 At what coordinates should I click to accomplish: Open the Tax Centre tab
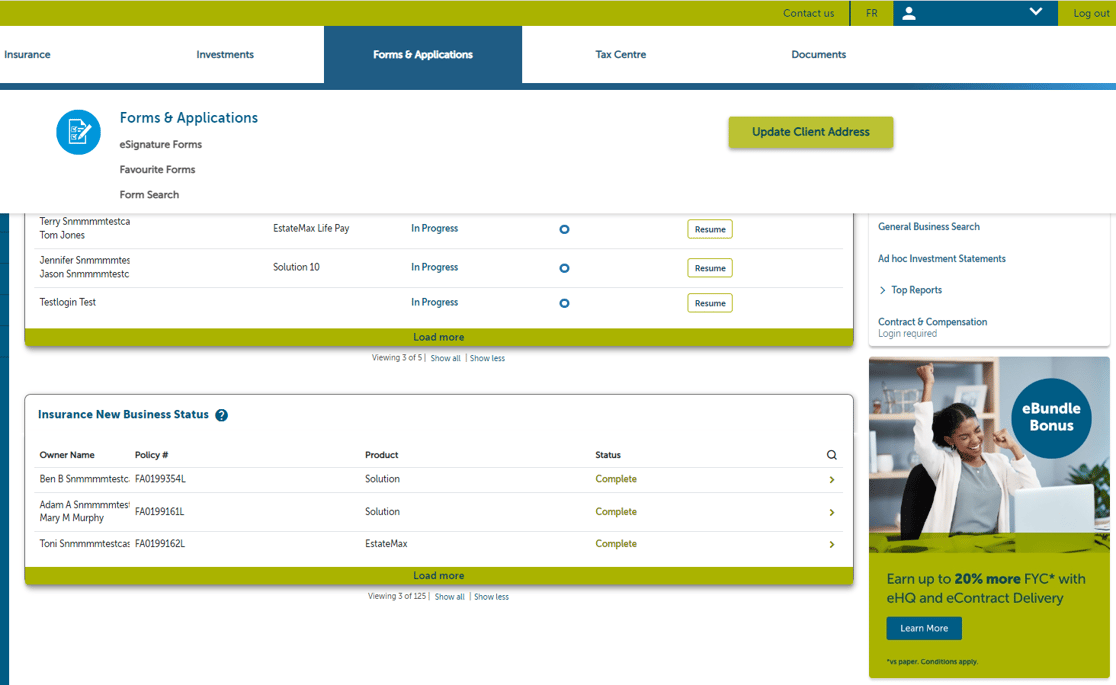coord(620,55)
